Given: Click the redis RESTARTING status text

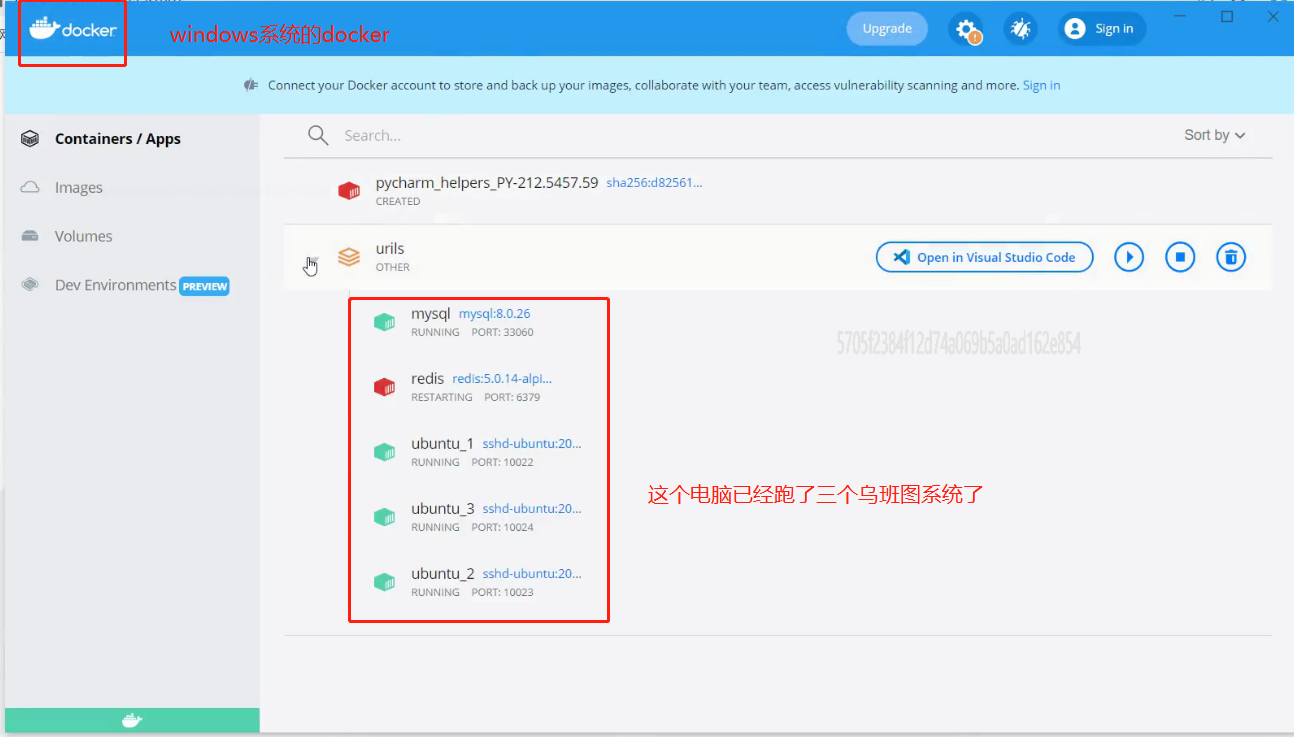Looking at the screenshot, I should click(442, 397).
